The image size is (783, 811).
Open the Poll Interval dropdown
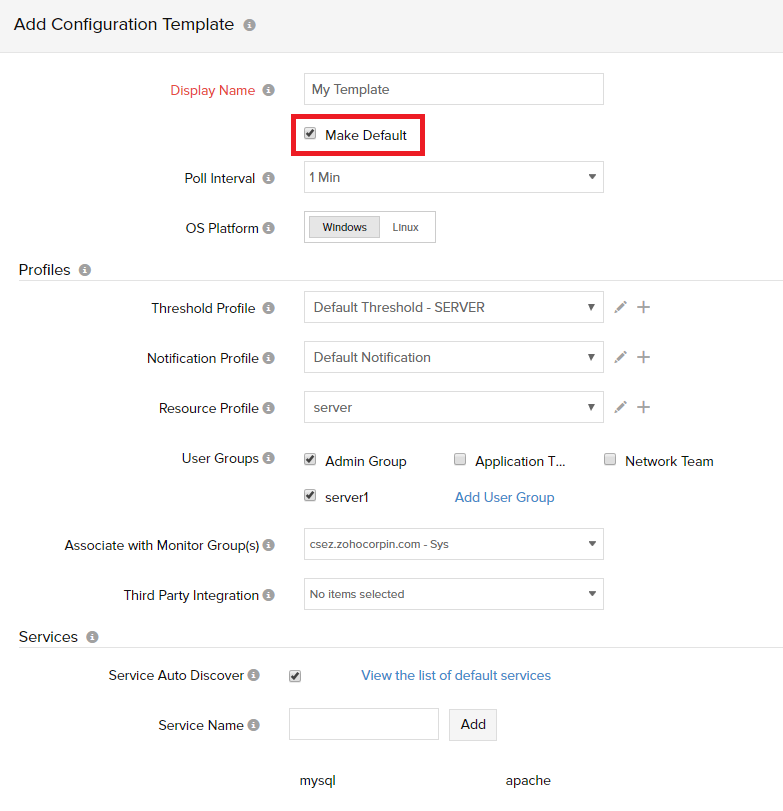pyautogui.click(x=453, y=177)
